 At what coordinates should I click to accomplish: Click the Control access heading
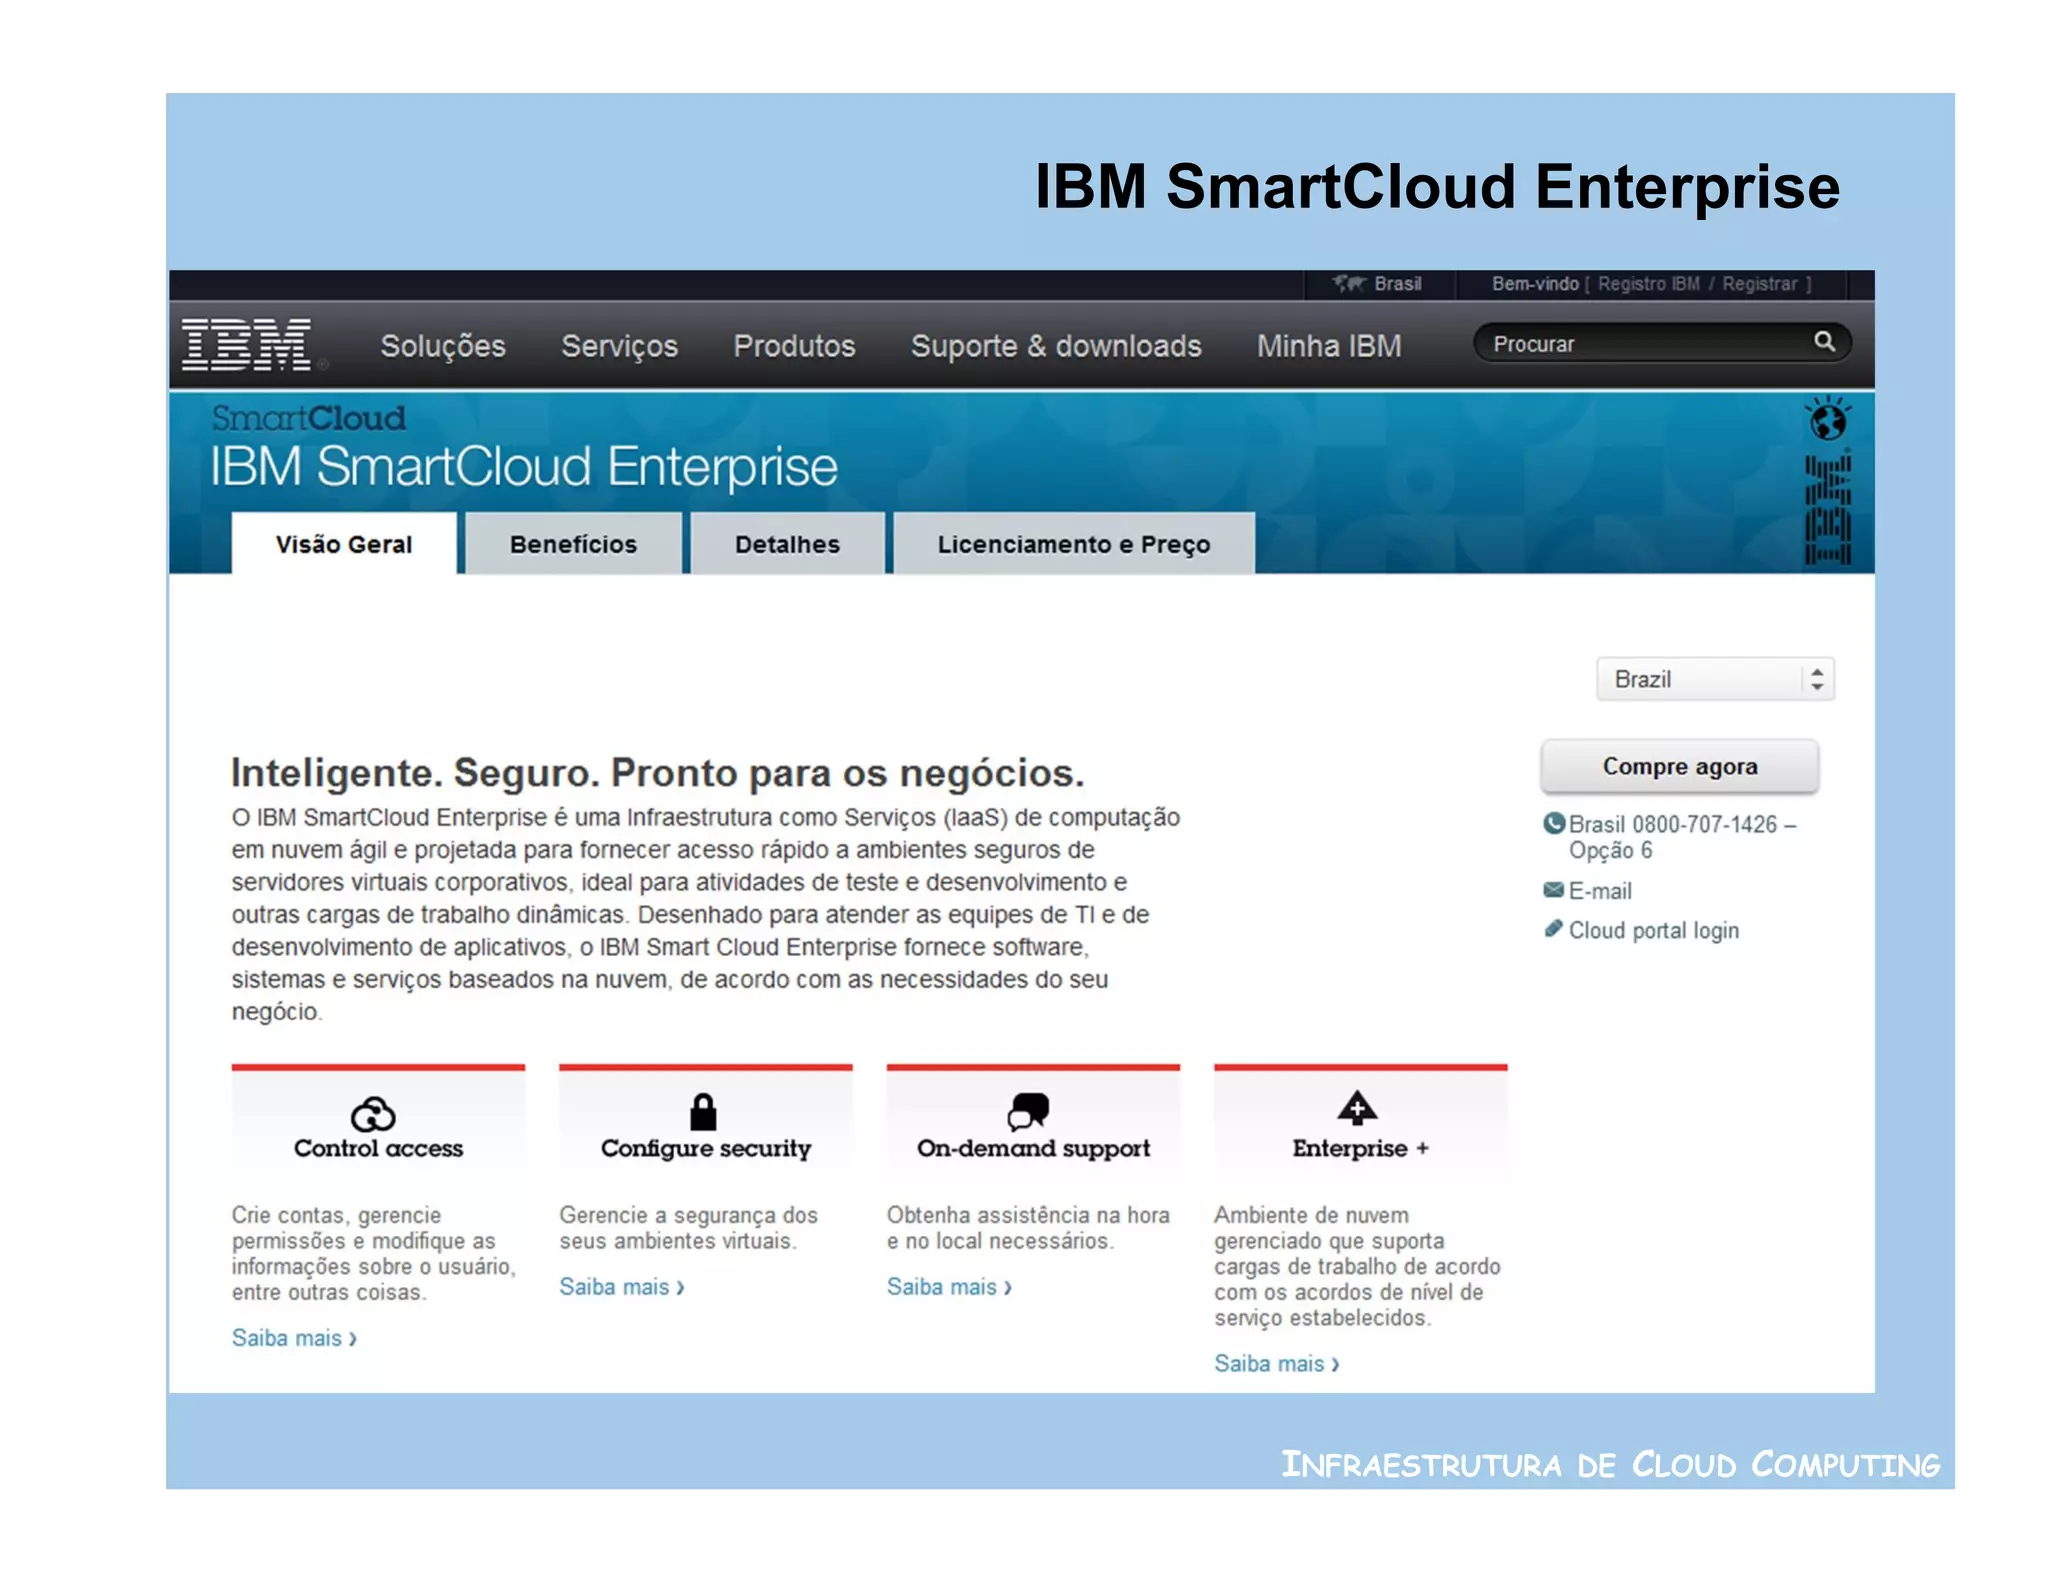point(378,1148)
